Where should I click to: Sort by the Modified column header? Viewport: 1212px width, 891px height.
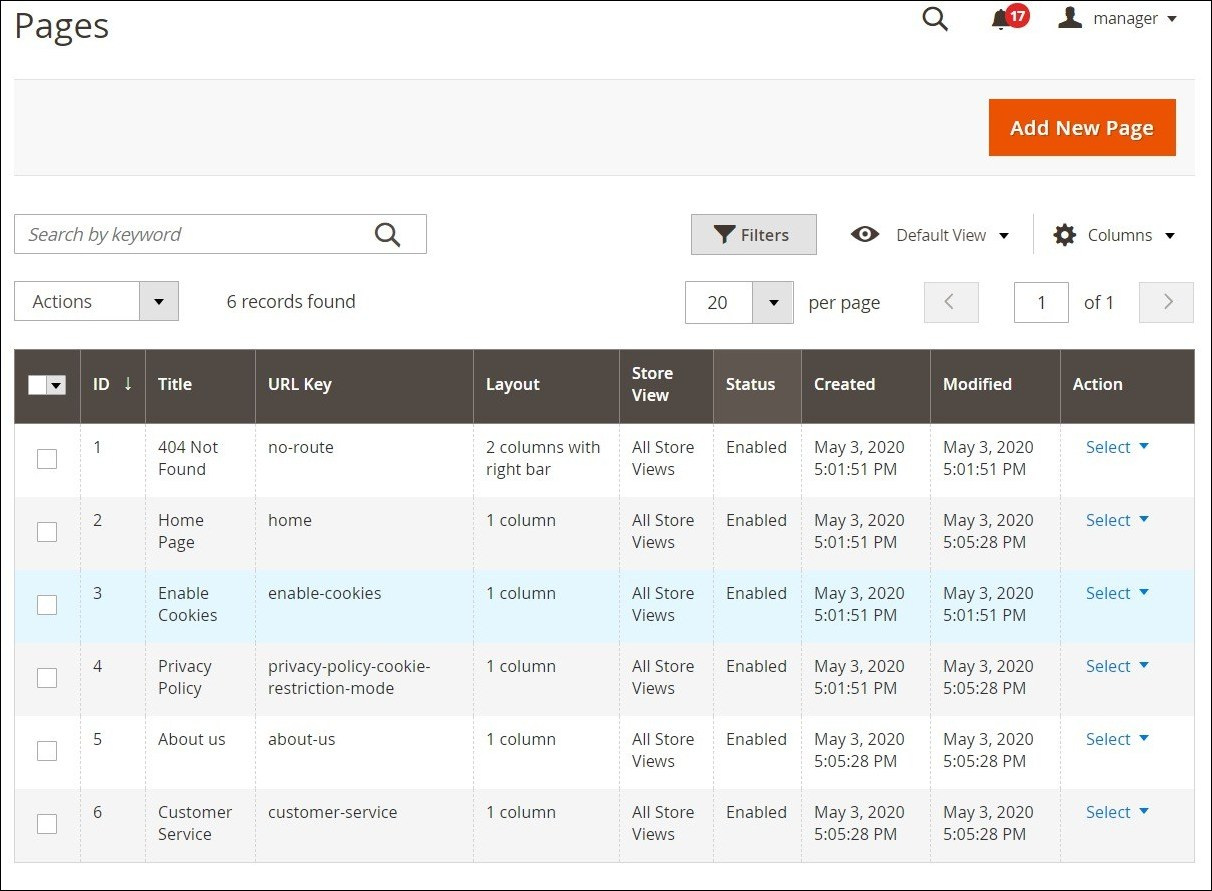pos(995,385)
